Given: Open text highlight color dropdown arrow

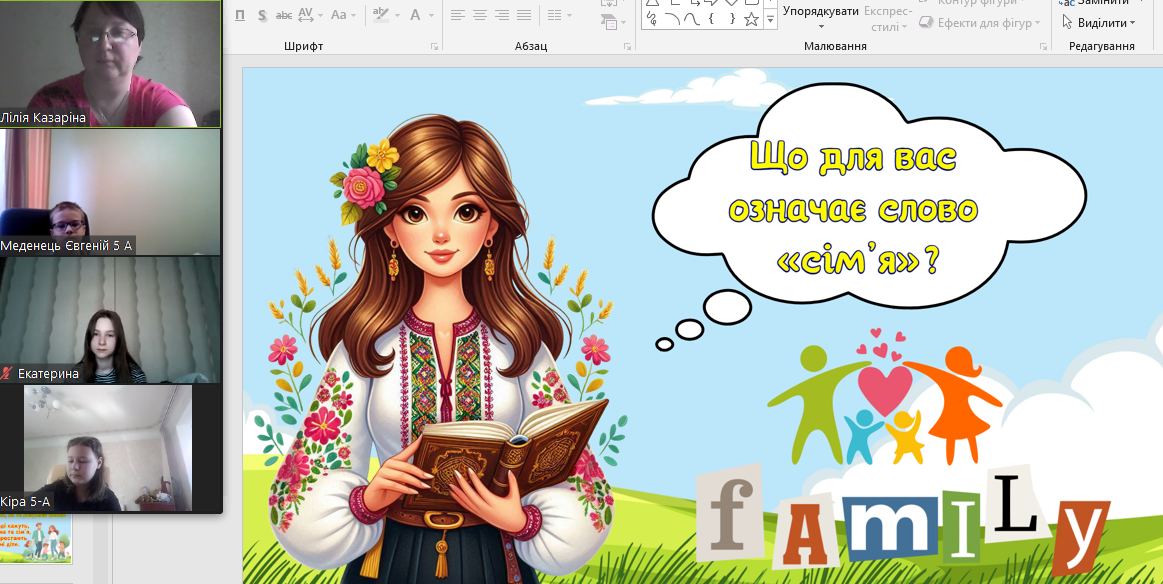Looking at the screenshot, I should pos(397,15).
